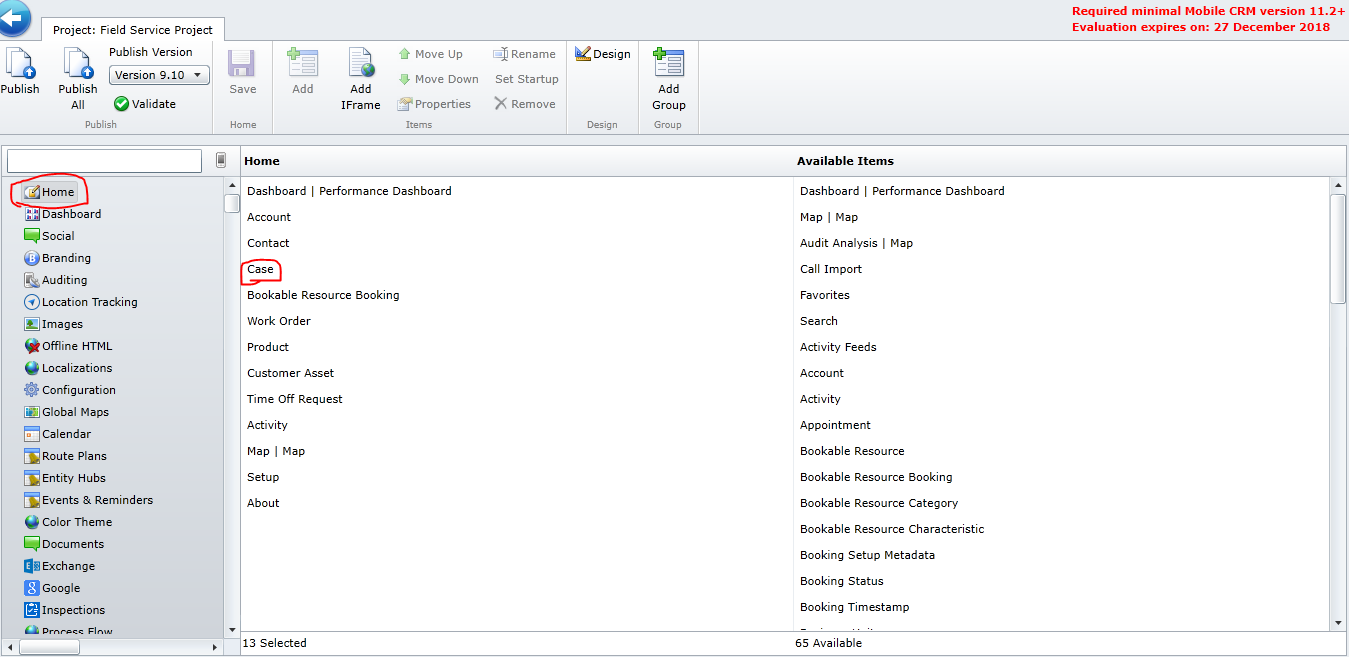
Task: Select the Route Plans sidebar item
Action: pos(72,455)
